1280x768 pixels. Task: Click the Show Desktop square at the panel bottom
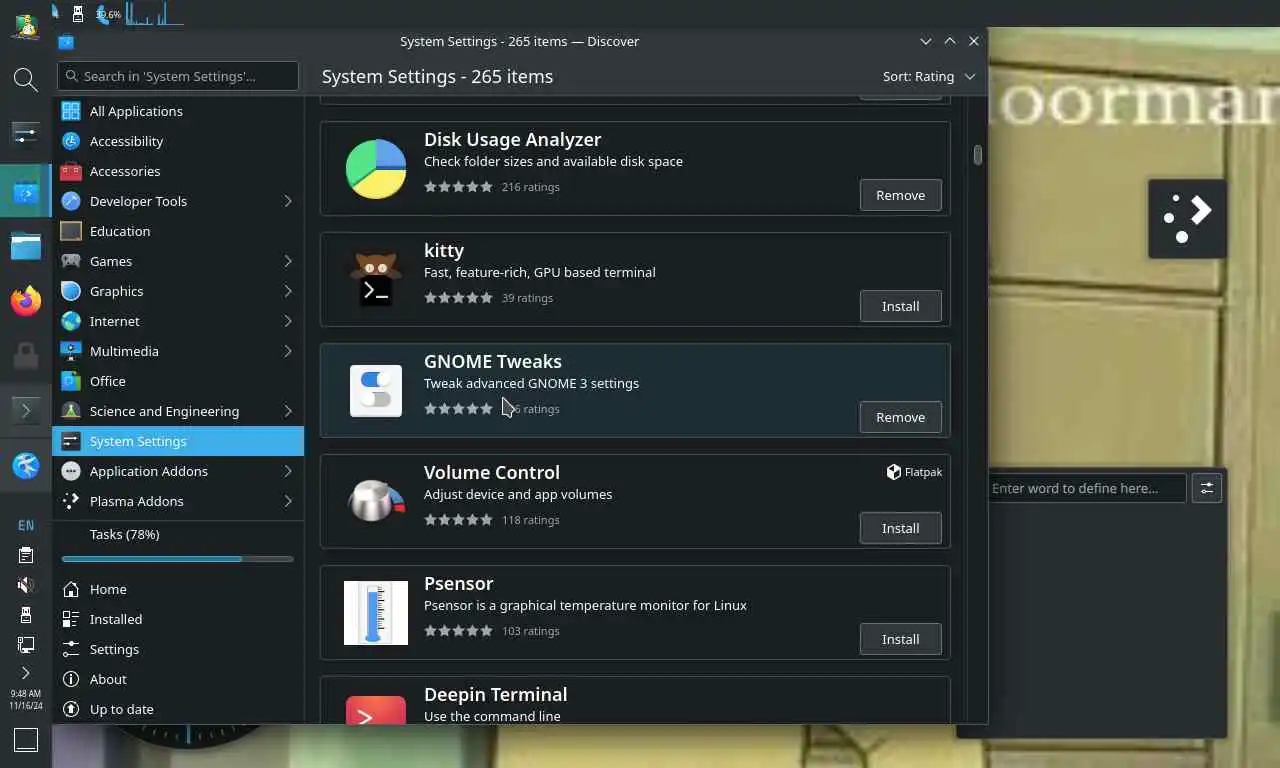pyautogui.click(x=26, y=740)
